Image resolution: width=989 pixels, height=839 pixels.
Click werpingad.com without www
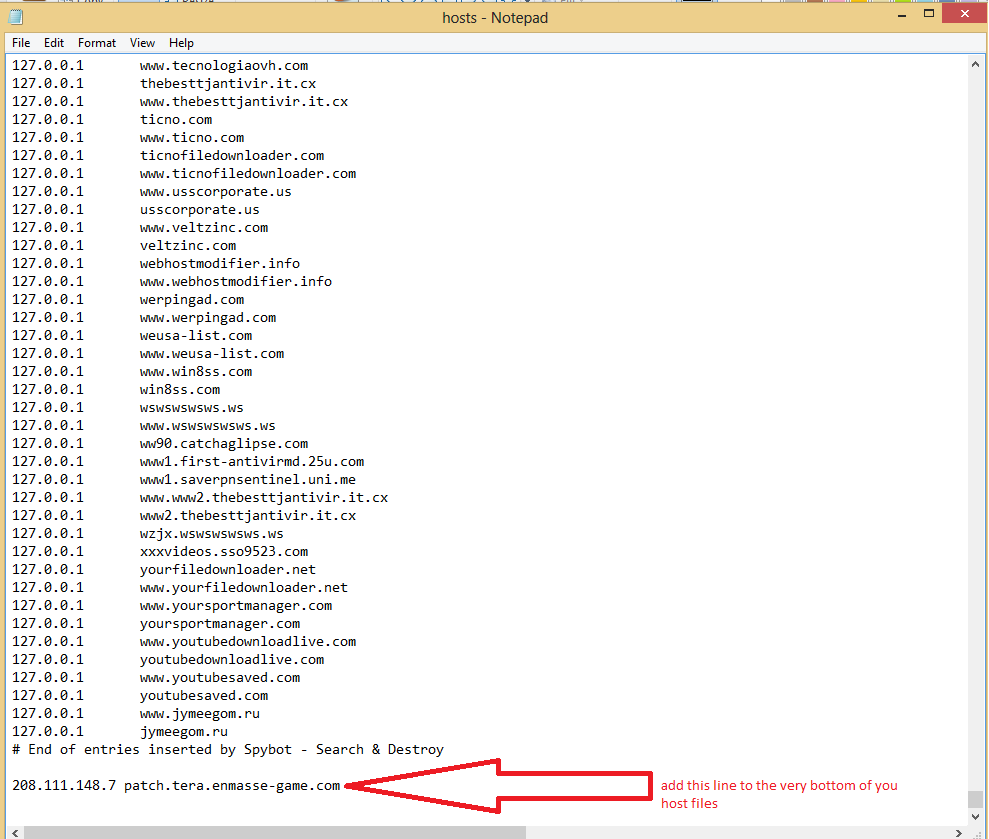pyautogui.click(x=192, y=300)
